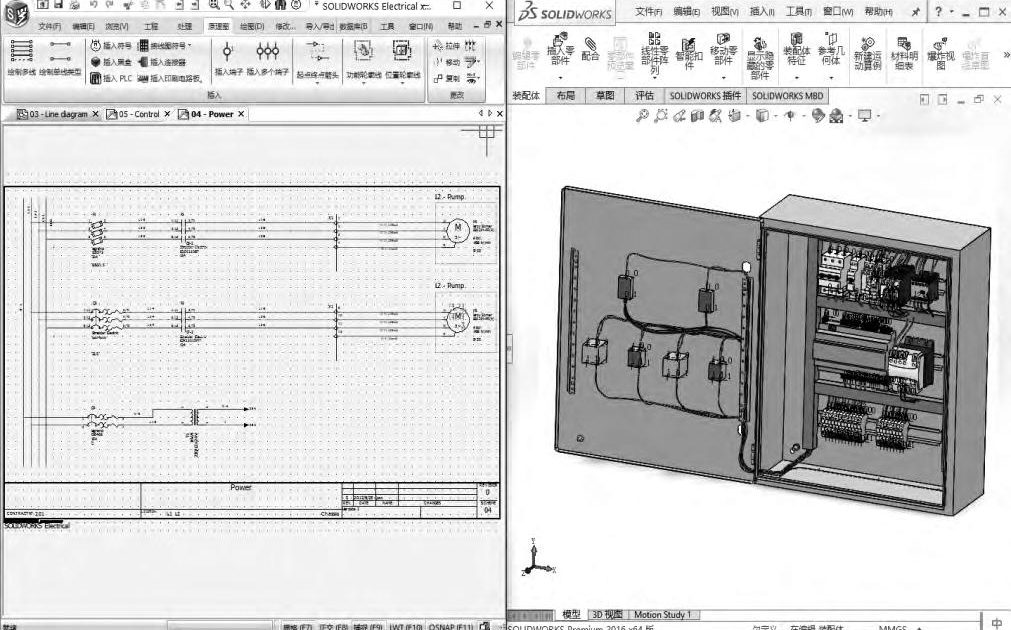The height and width of the screenshot is (630, 1011).
Task: Expand 装配体特征 assembly features dropdown
Action: tap(796, 78)
